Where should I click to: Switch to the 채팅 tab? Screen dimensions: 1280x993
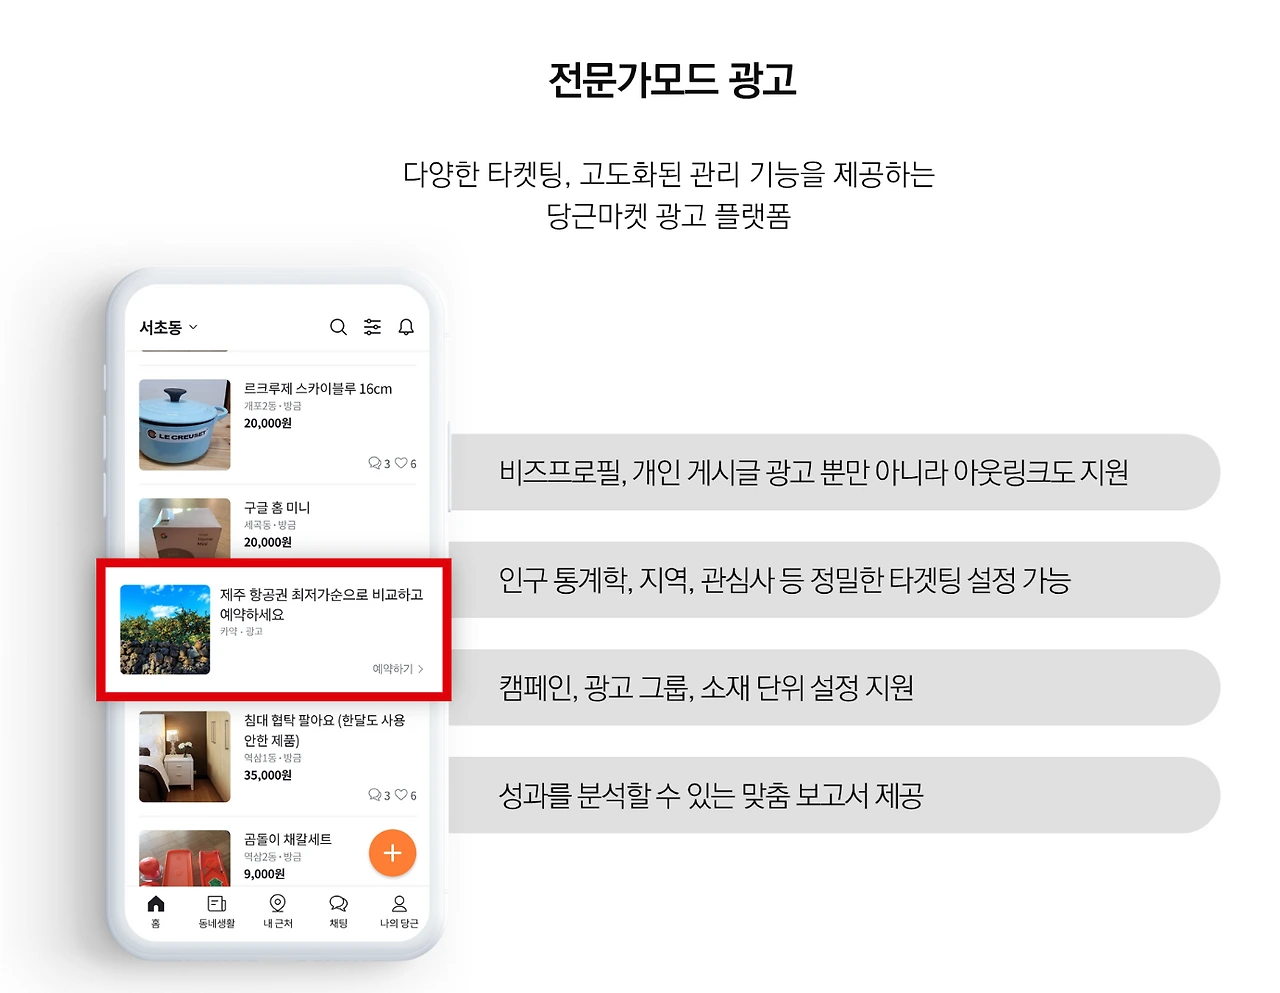click(x=337, y=903)
